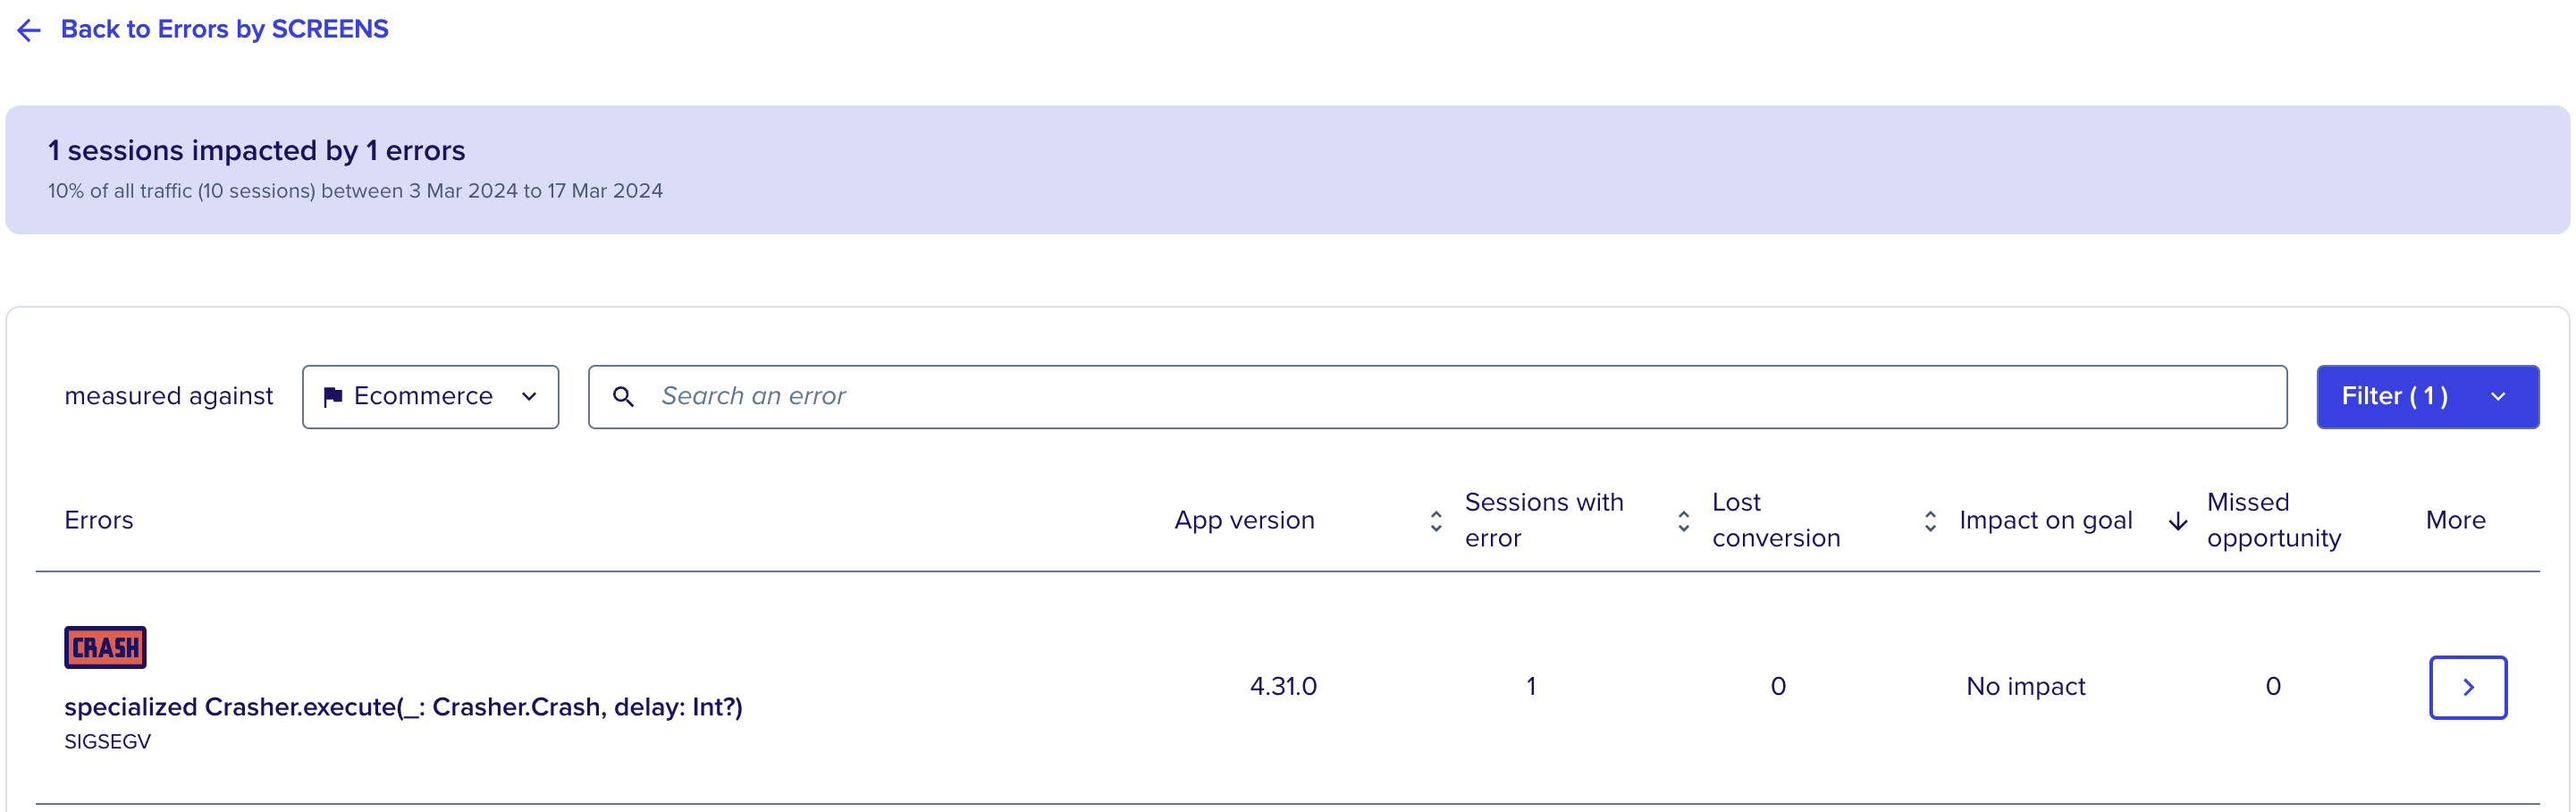Click the Errors column header
This screenshot has height=812, width=2576.
coord(98,520)
